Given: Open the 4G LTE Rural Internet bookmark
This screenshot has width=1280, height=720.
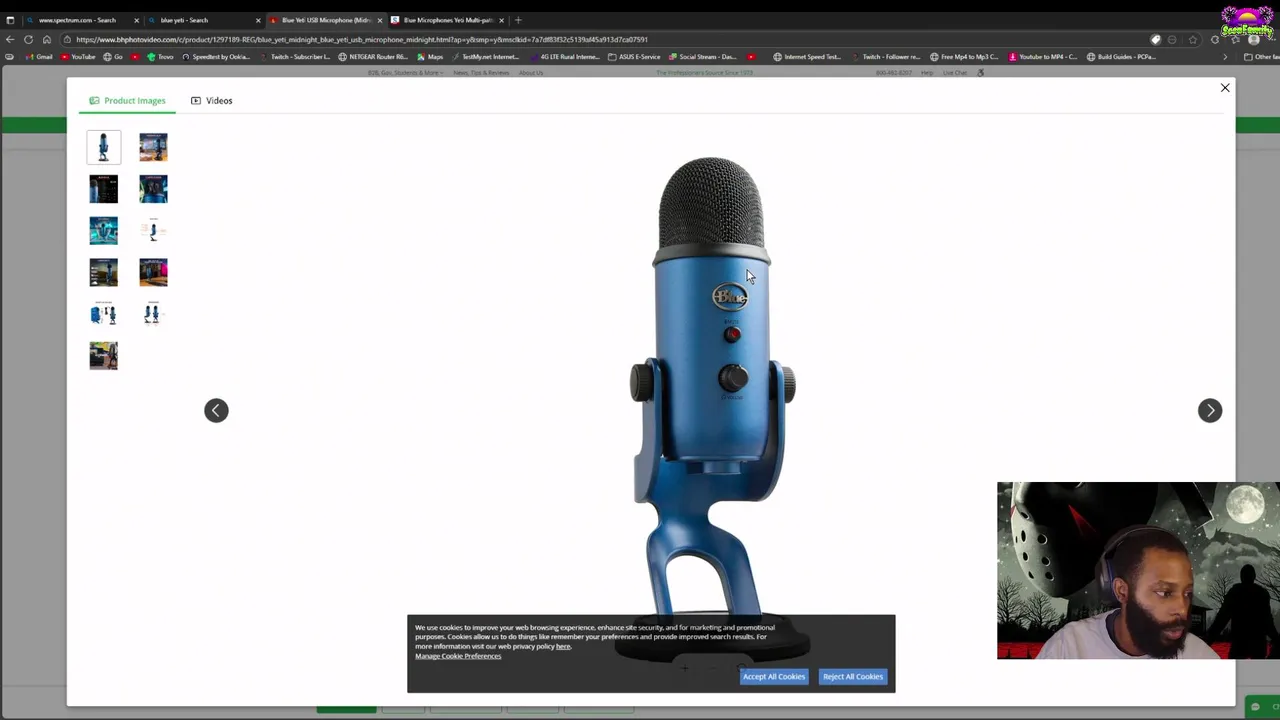Looking at the screenshot, I should 564,57.
